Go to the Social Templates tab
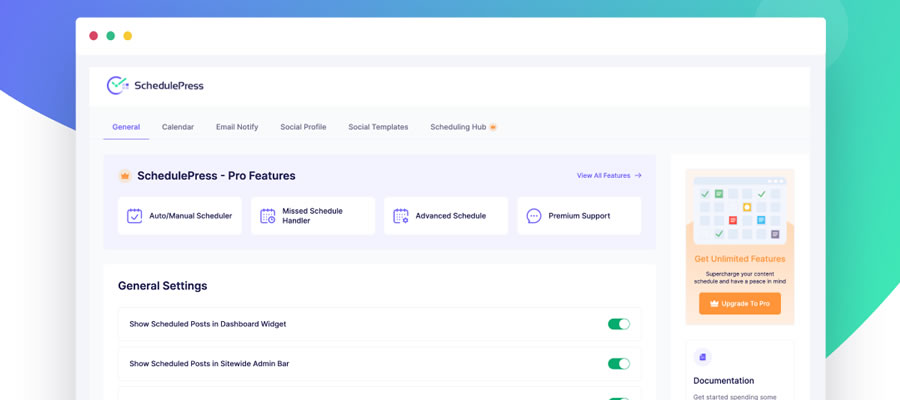 tap(378, 127)
